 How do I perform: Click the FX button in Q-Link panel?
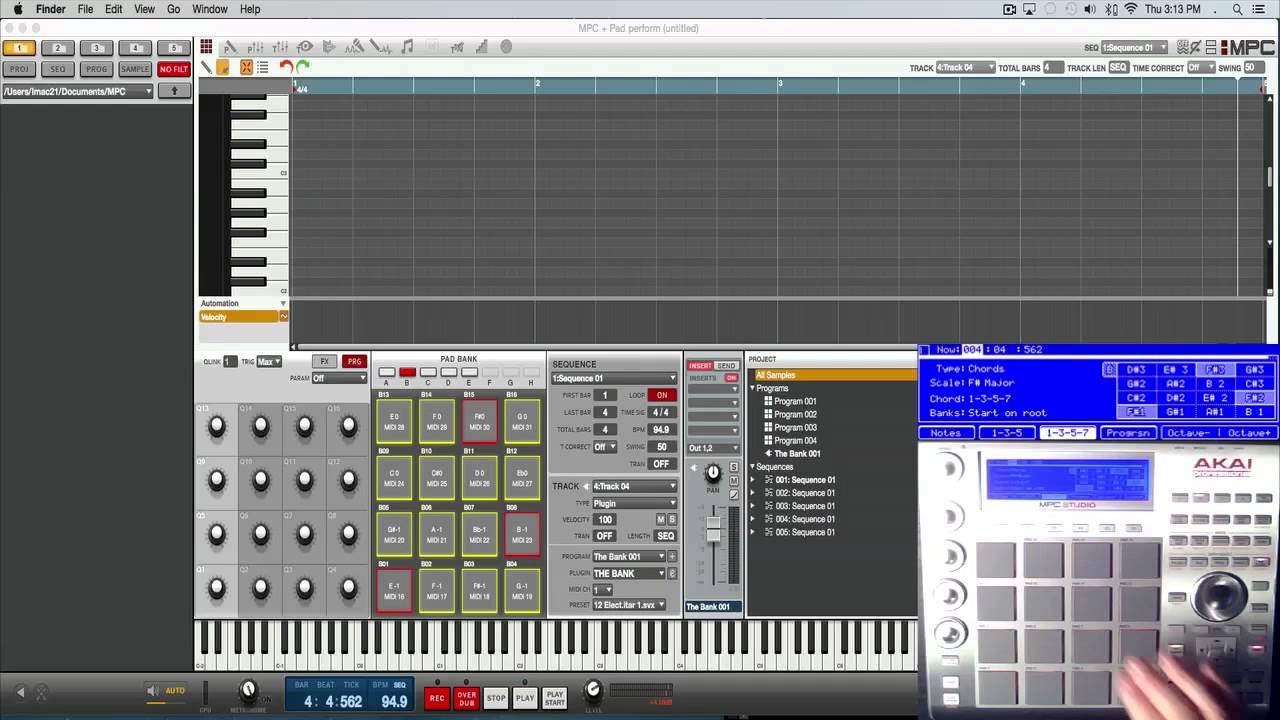point(324,362)
